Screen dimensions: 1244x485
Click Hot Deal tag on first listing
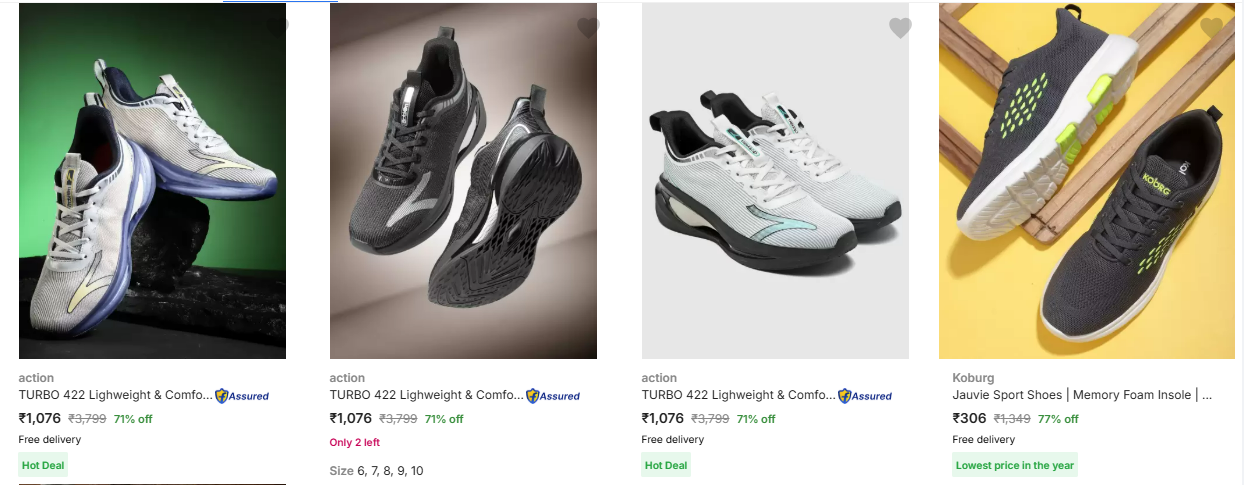coord(43,465)
